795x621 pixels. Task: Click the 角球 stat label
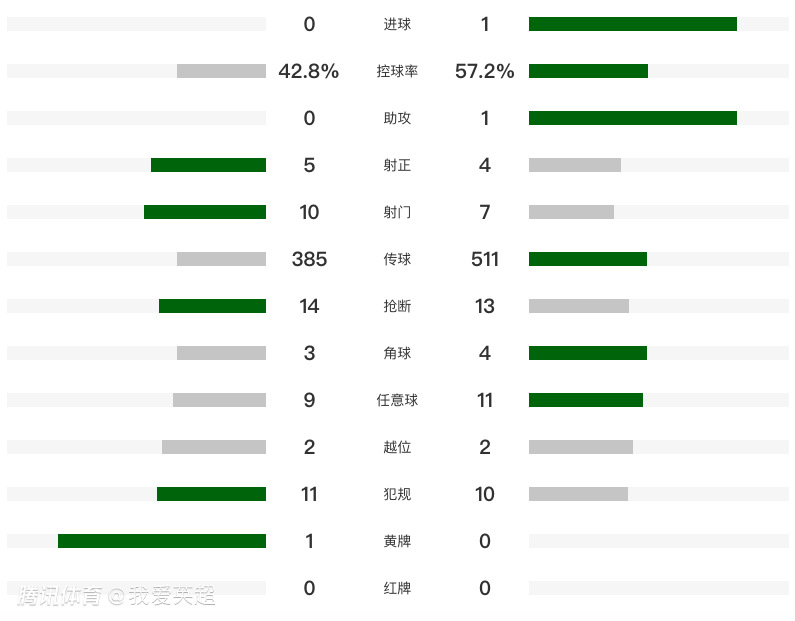pos(397,353)
